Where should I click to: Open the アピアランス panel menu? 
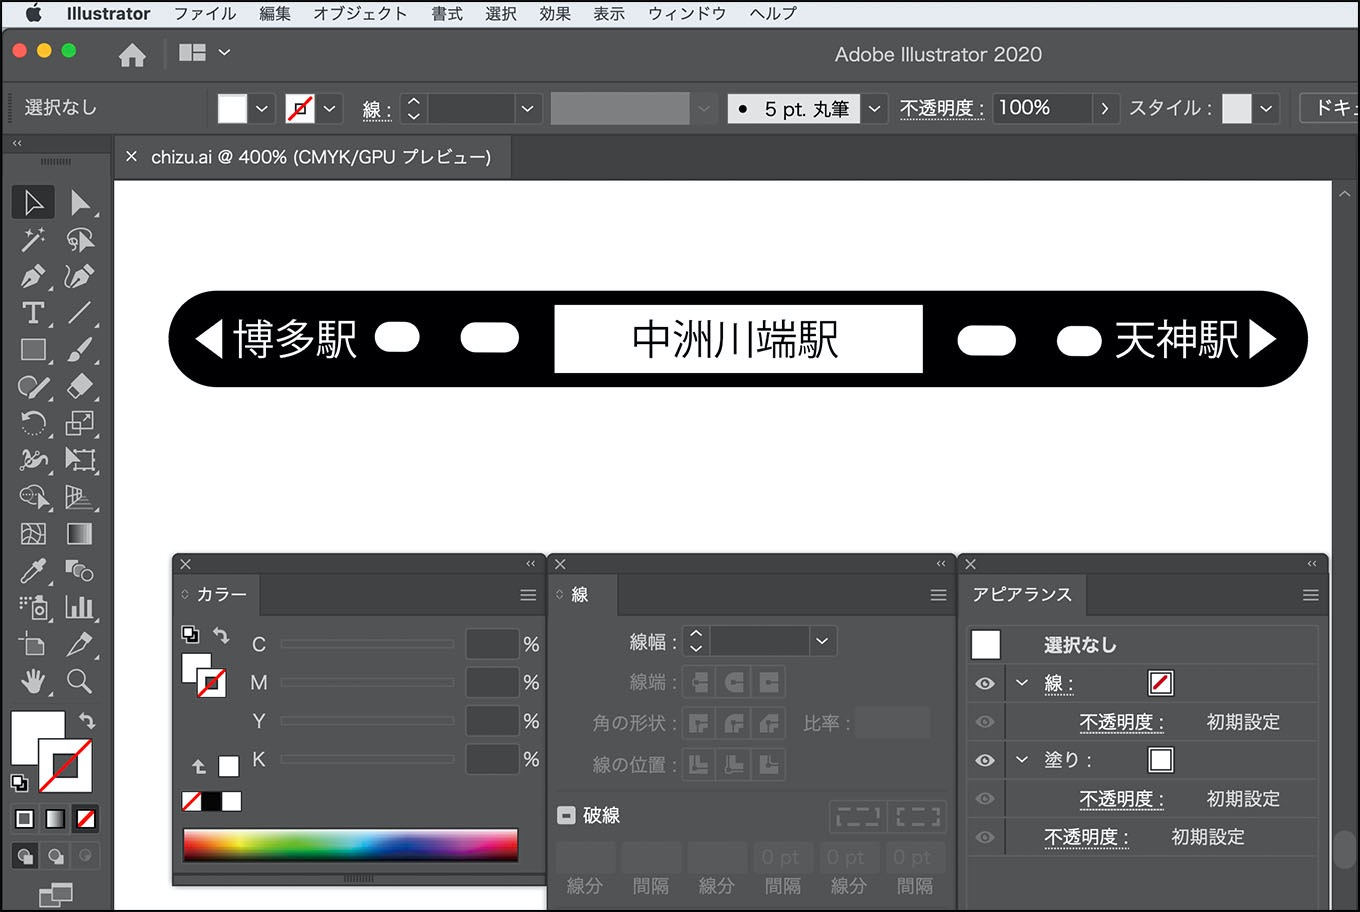click(x=1310, y=595)
